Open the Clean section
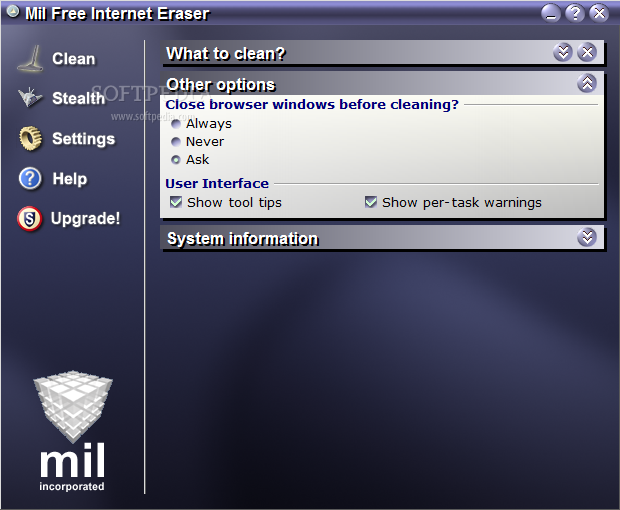Screen dimensions: 620x510 point(74,59)
